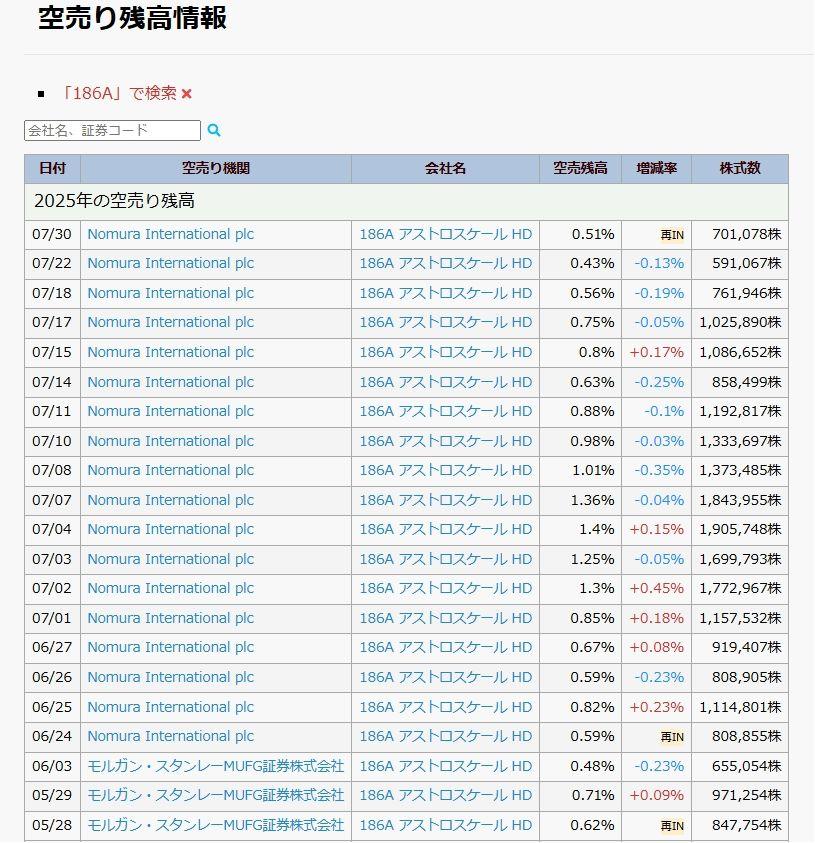Click the 再IN badge on the 05/28 row
This screenshot has height=843, width=815.
click(670, 826)
